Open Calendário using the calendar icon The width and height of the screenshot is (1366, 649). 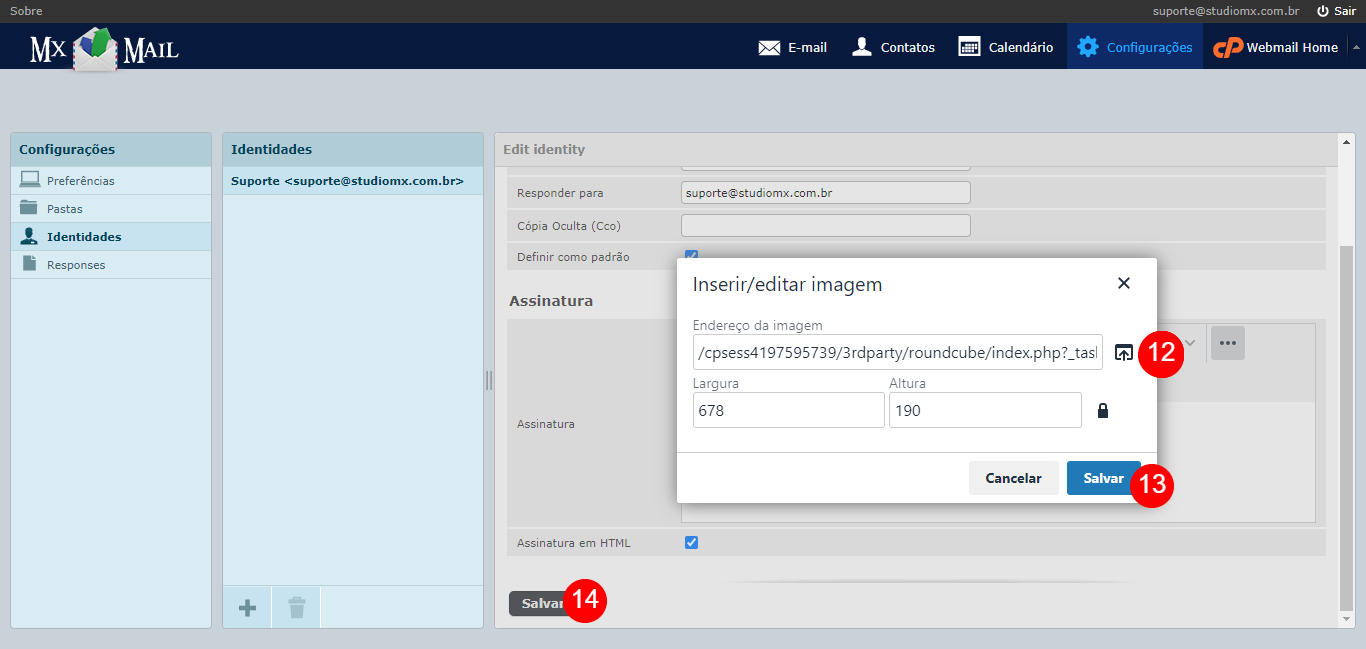[970, 46]
